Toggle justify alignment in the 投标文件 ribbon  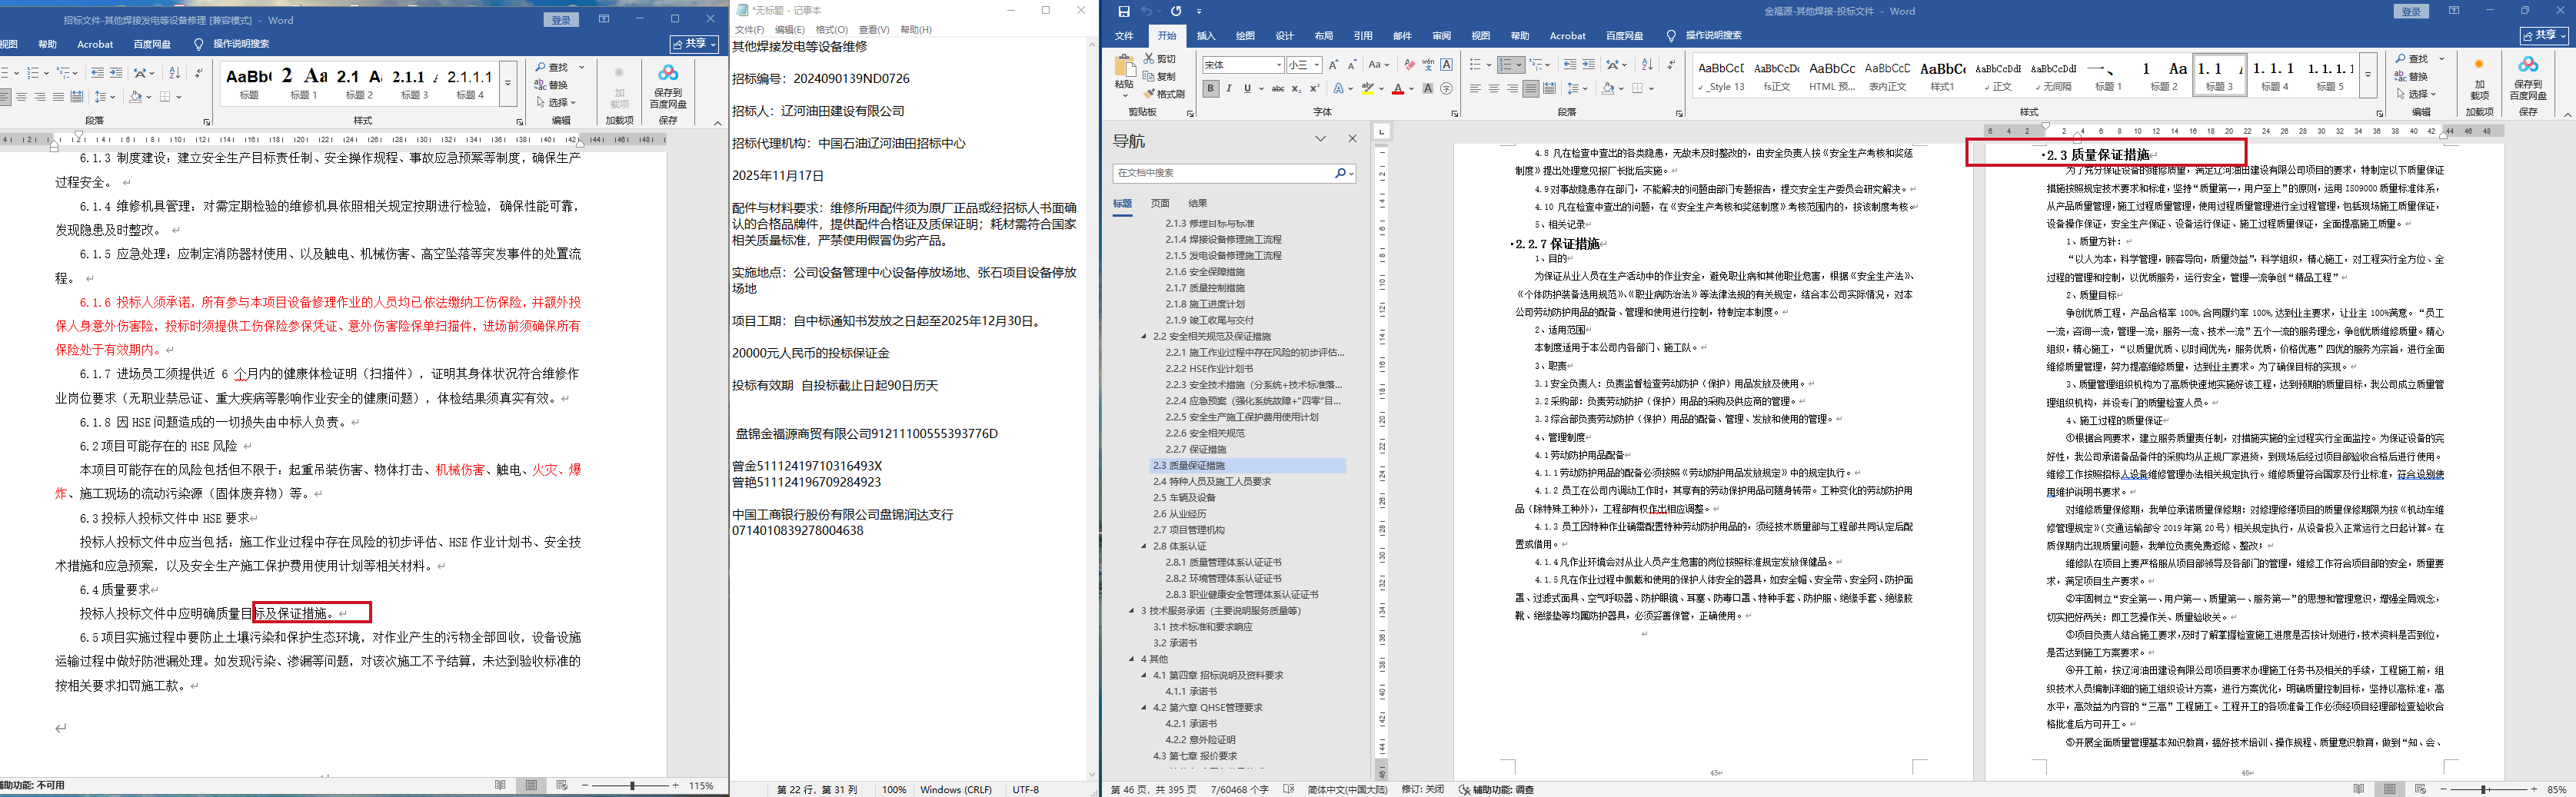pyautogui.click(x=1530, y=89)
